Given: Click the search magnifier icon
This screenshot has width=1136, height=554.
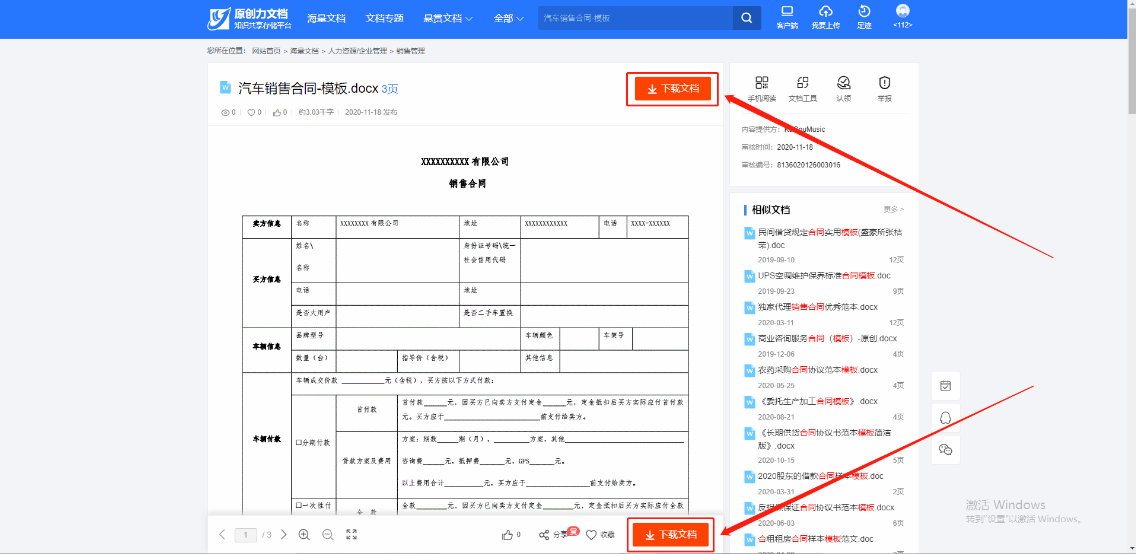Looking at the screenshot, I should point(746,18).
